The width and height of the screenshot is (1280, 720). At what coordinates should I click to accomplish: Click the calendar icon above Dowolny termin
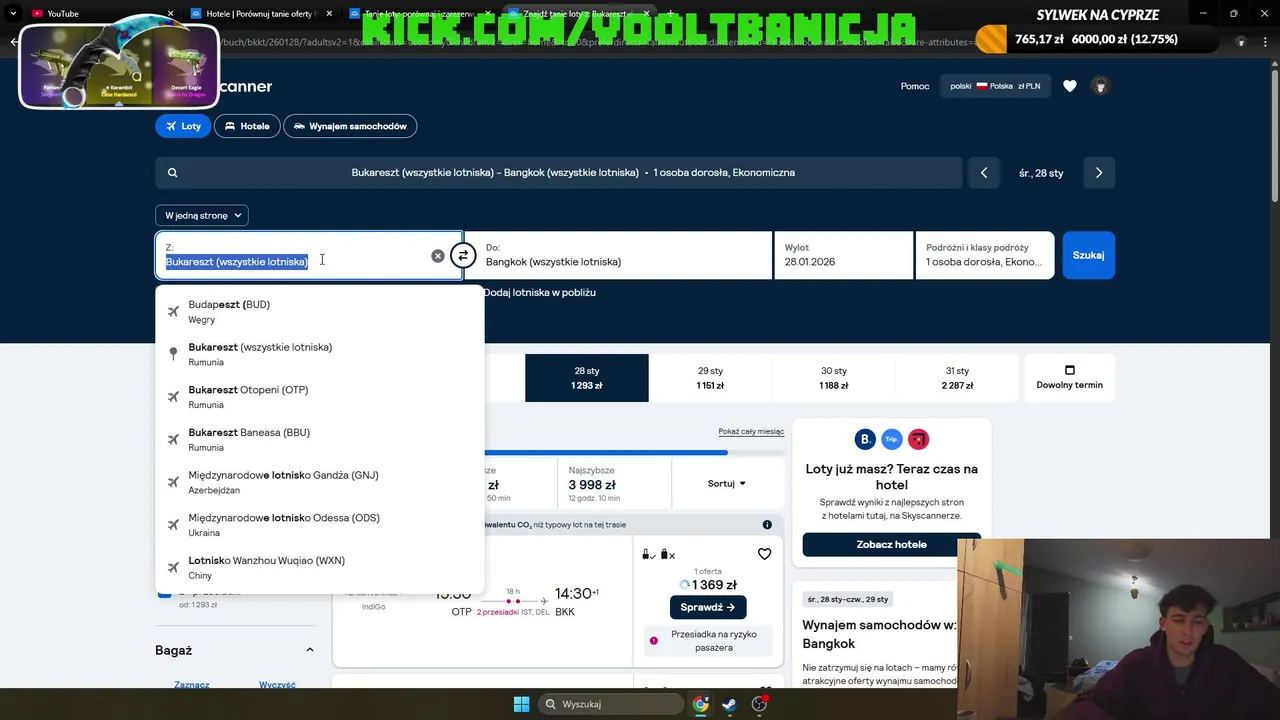pos(1070,370)
